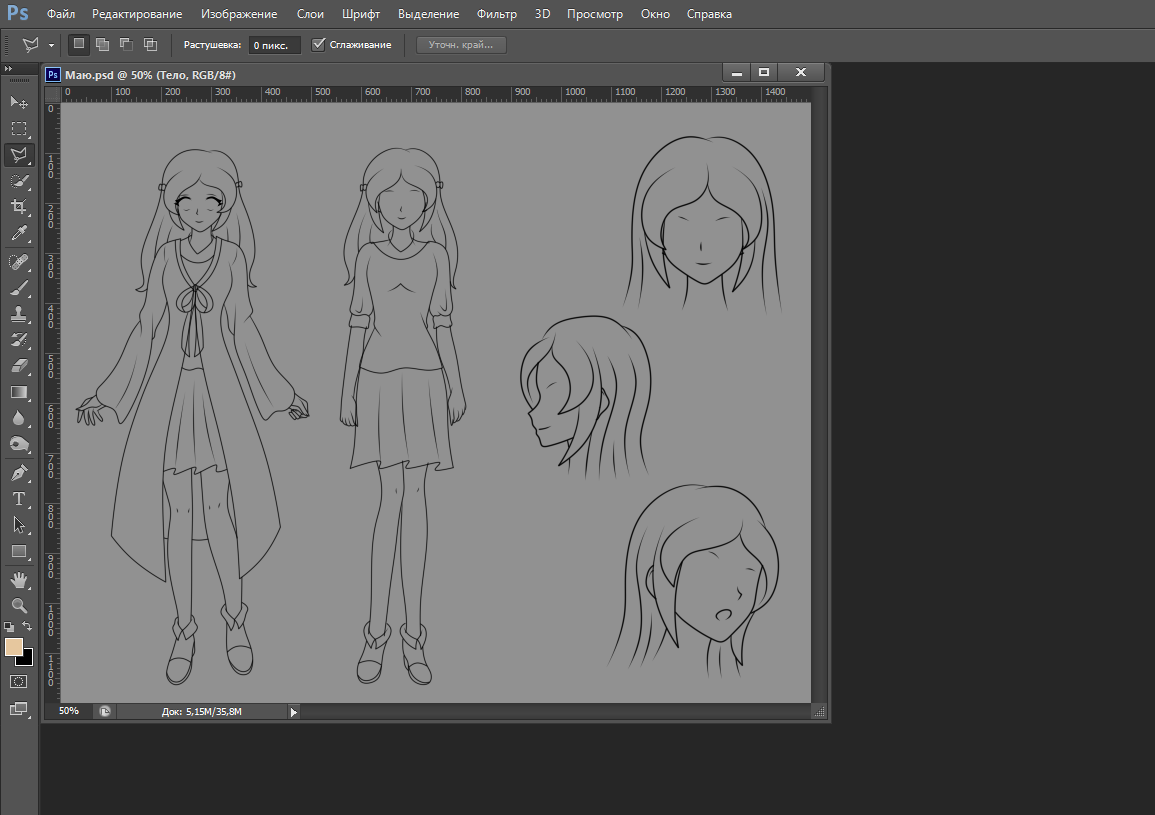Viewport: 1155px width, 815px height.
Task: Click the Растушевка feather input field
Action: tap(274, 45)
